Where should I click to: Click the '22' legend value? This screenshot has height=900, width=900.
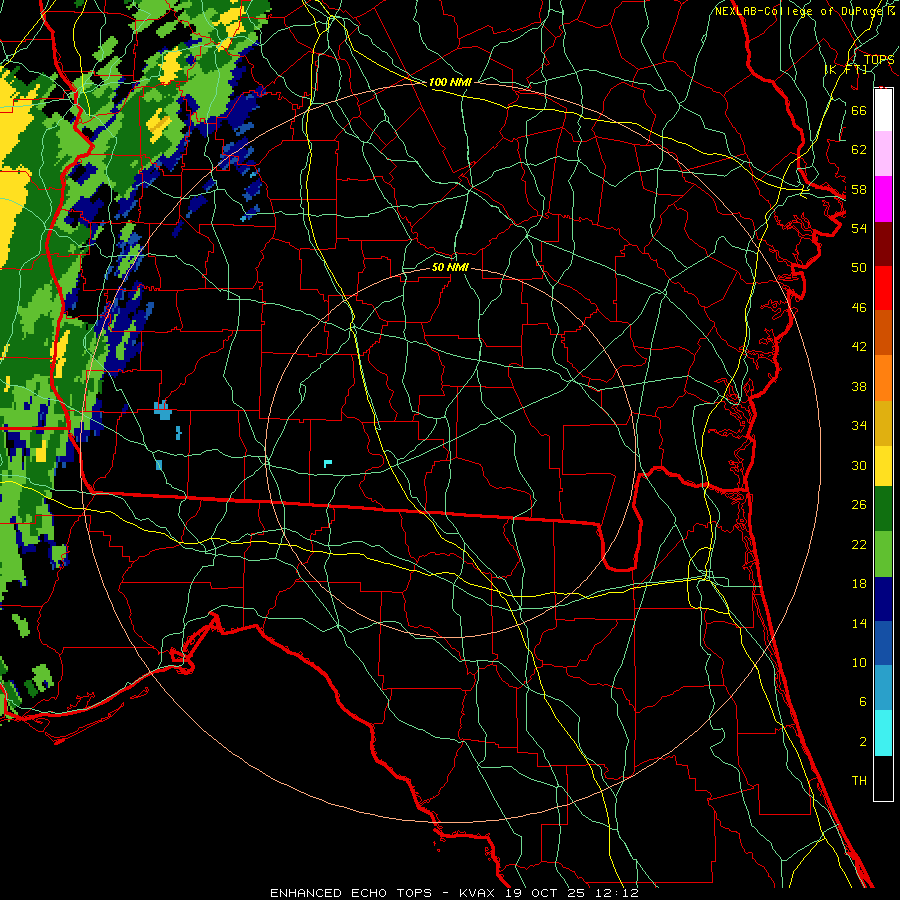(859, 544)
